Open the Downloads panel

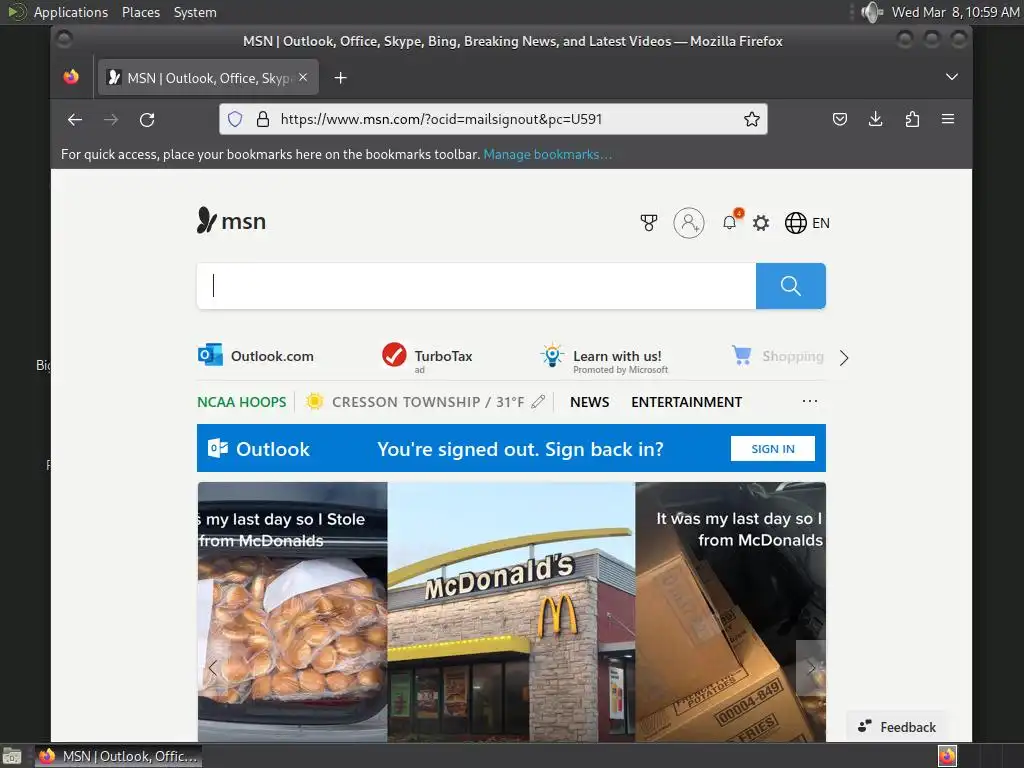[x=876, y=119]
